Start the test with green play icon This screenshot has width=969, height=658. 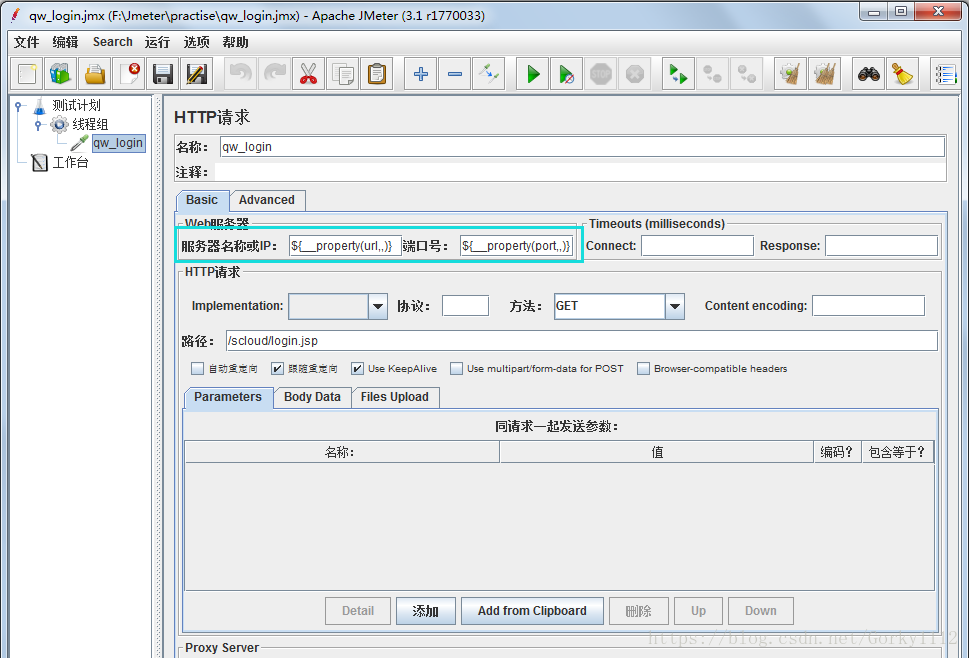pos(533,75)
